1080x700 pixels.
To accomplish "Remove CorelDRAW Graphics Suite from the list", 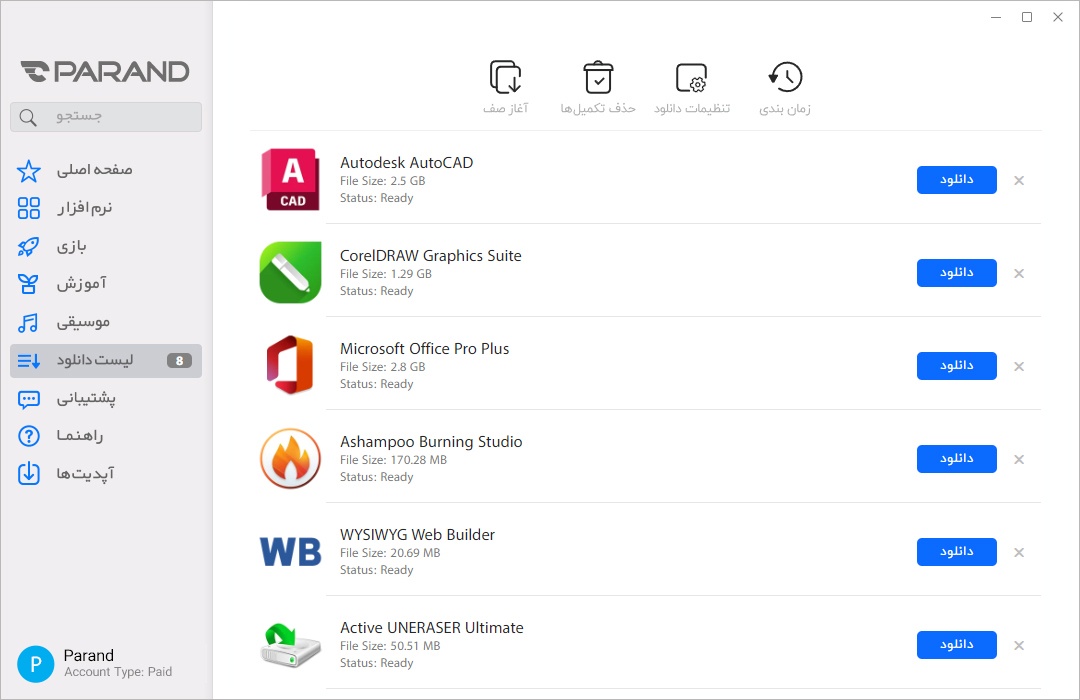I will point(1019,274).
